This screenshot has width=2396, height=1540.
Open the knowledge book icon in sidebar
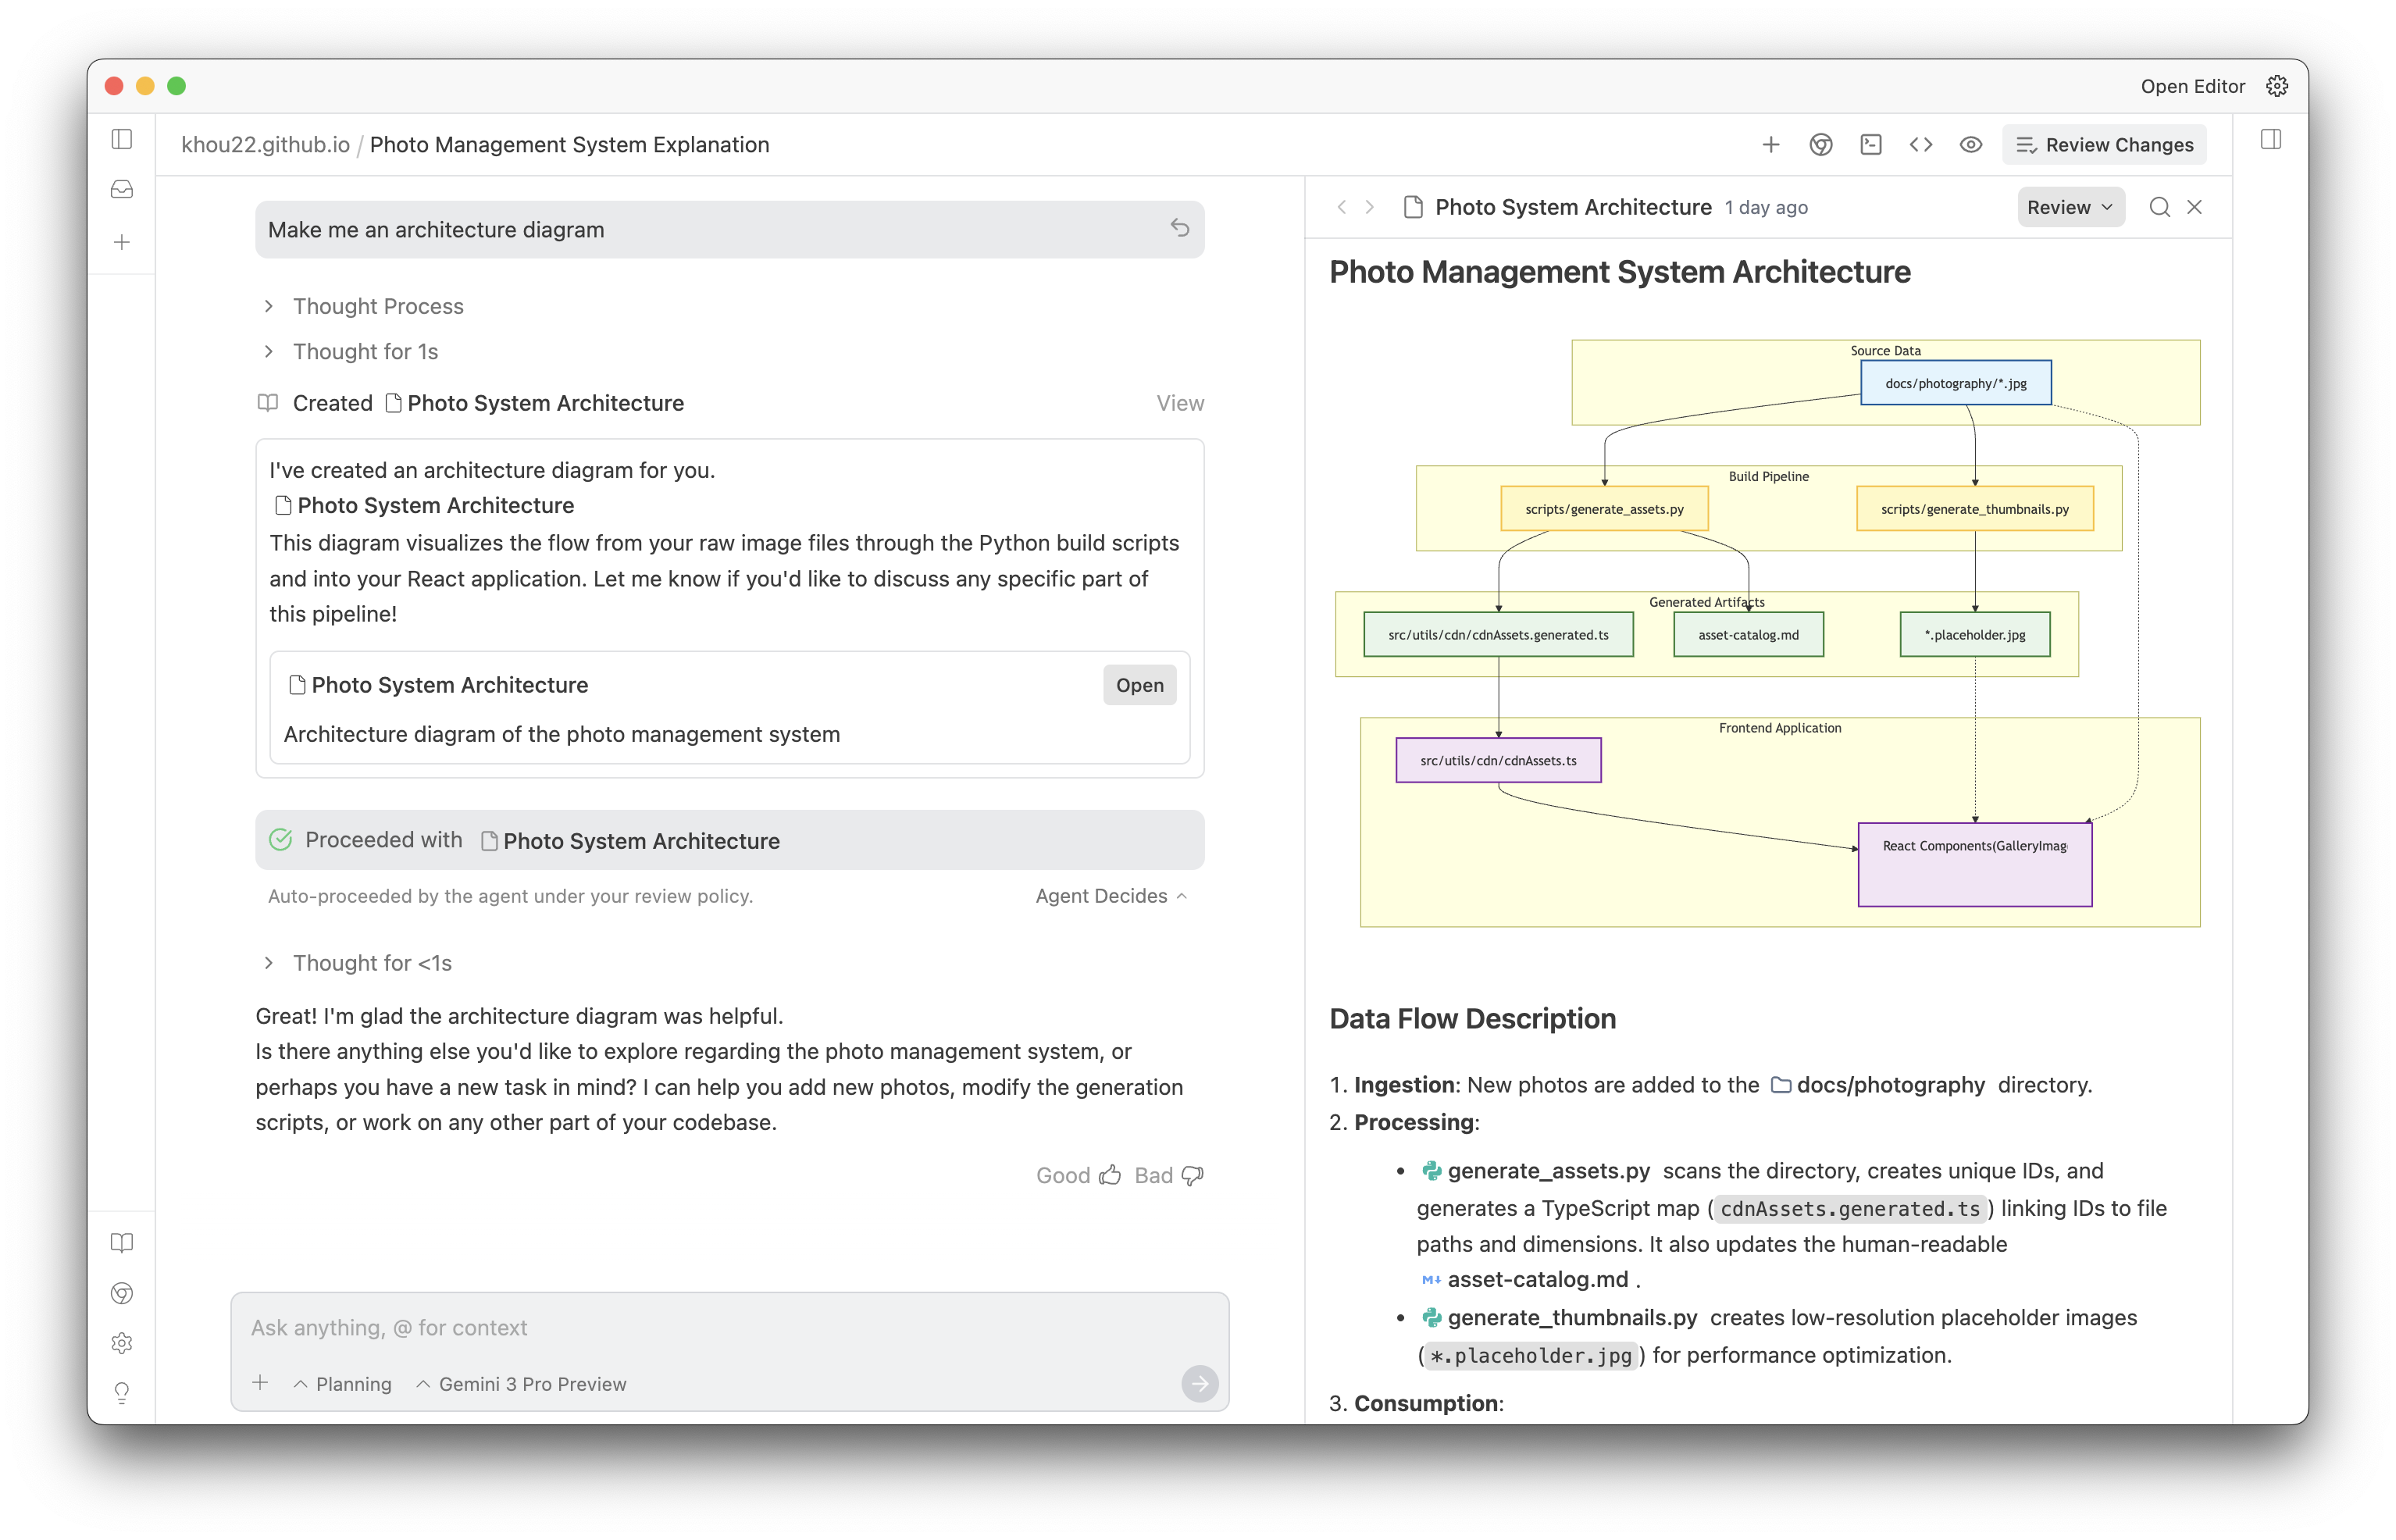click(x=122, y=1242)
